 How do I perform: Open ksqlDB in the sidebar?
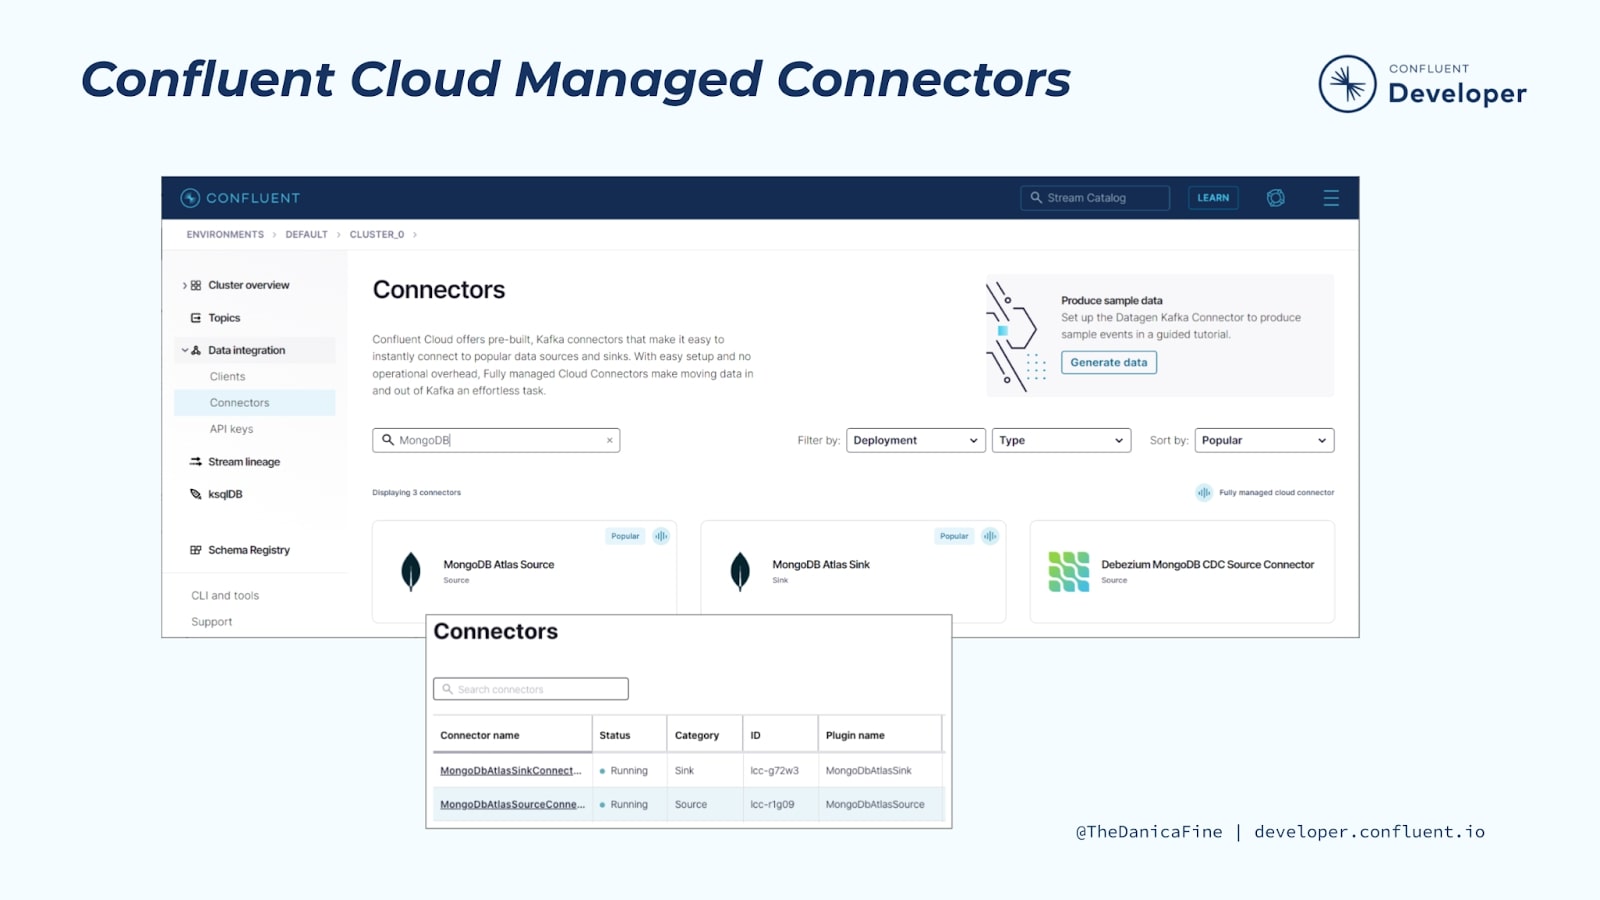225,494
